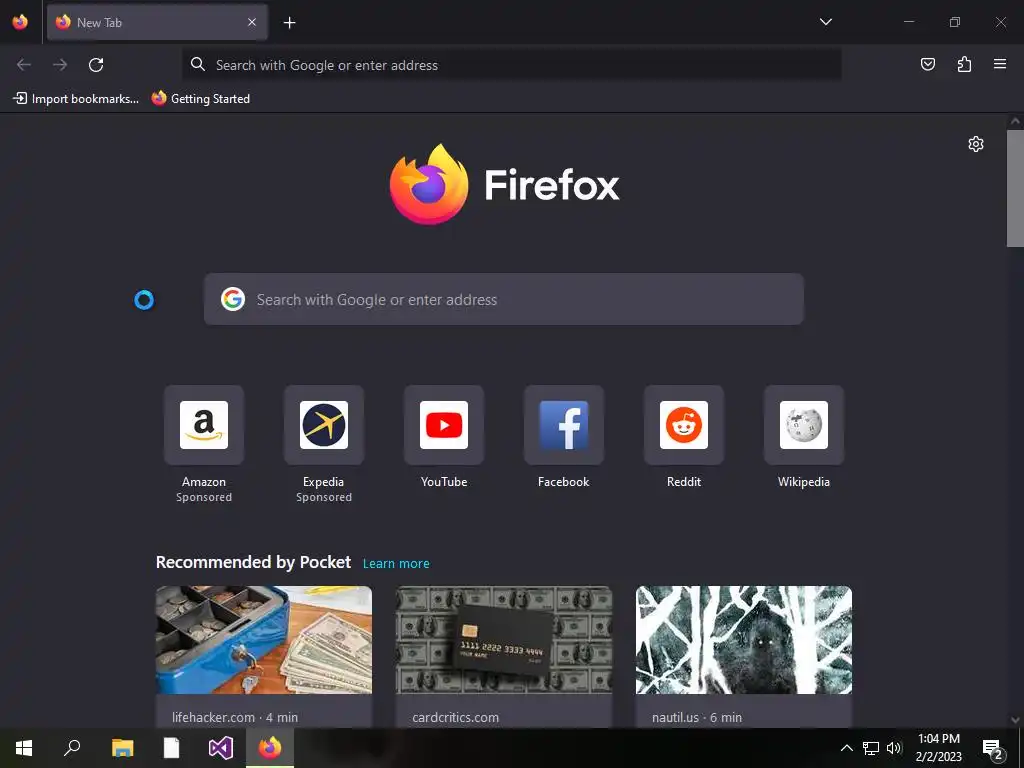Open the nautil.us article thumbnail
Viewport: 1024px width, 768px height.
click(744, 640)
